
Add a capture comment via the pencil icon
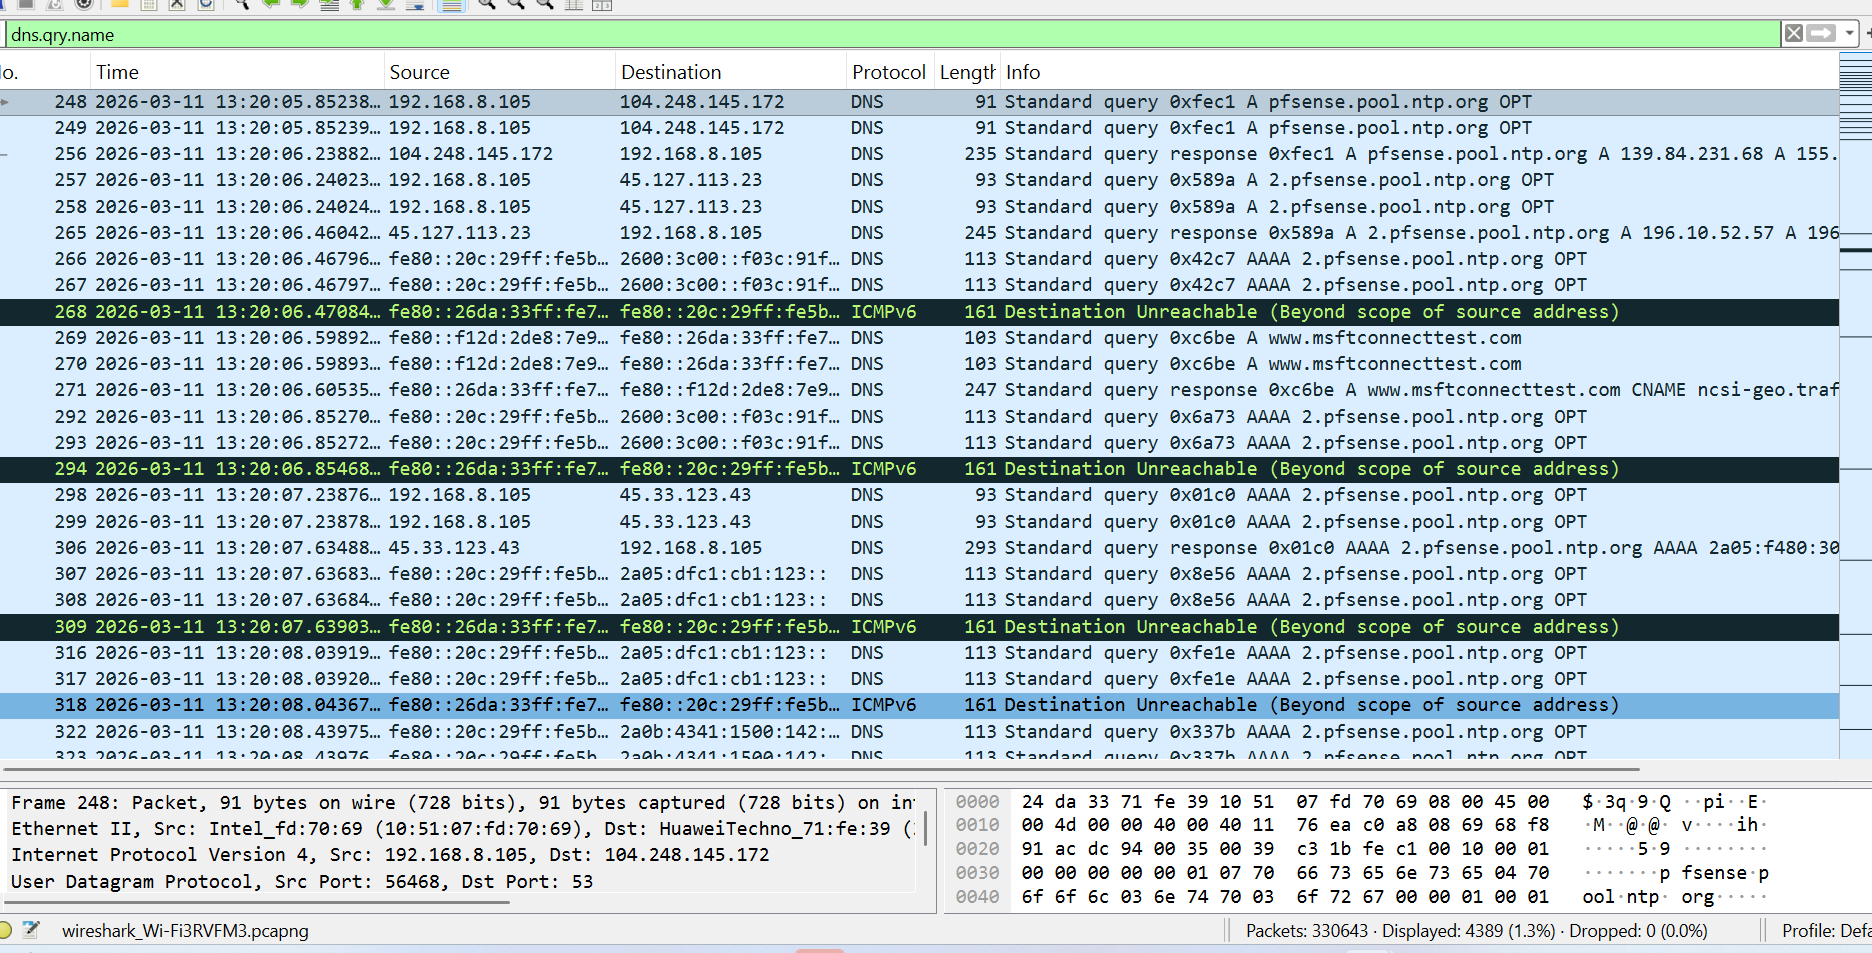(33, 929)
